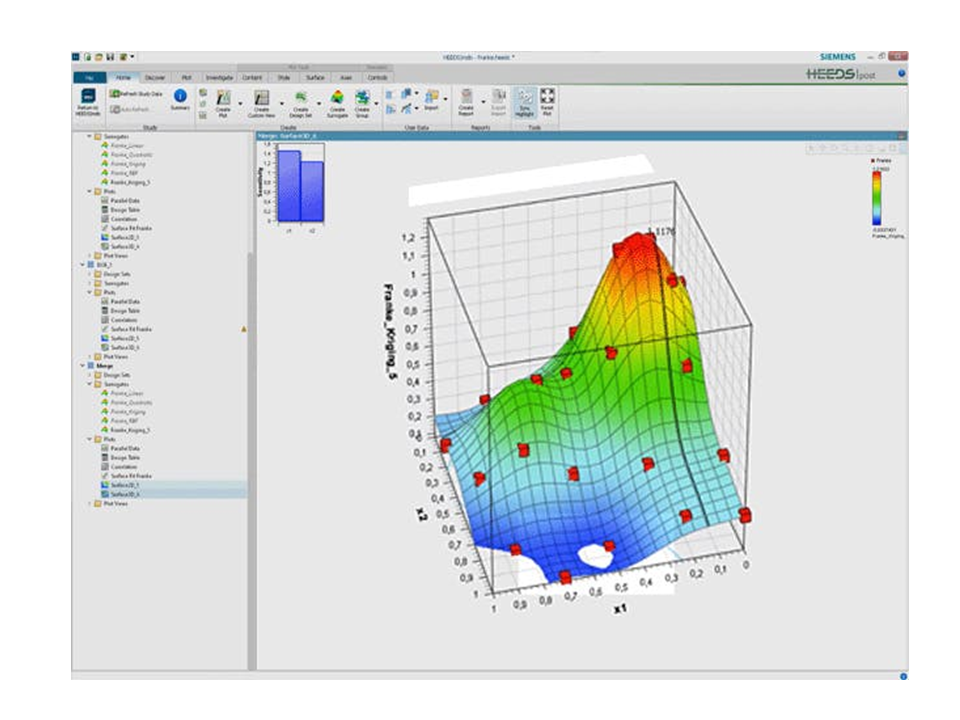Open the quick access toolbar customize dropdown

132,57
